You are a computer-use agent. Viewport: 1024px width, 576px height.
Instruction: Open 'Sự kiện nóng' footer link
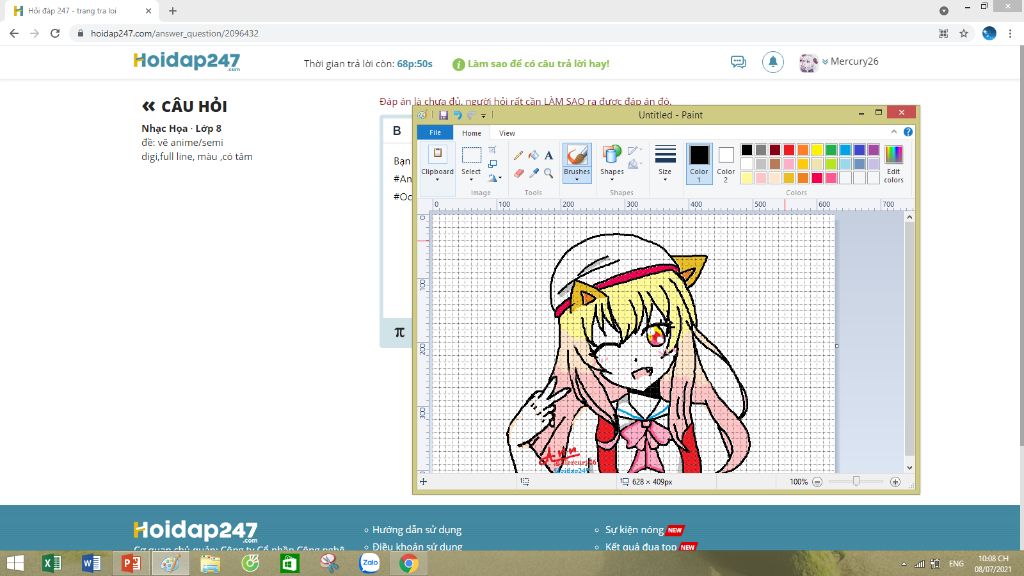[x=634, y=530]
